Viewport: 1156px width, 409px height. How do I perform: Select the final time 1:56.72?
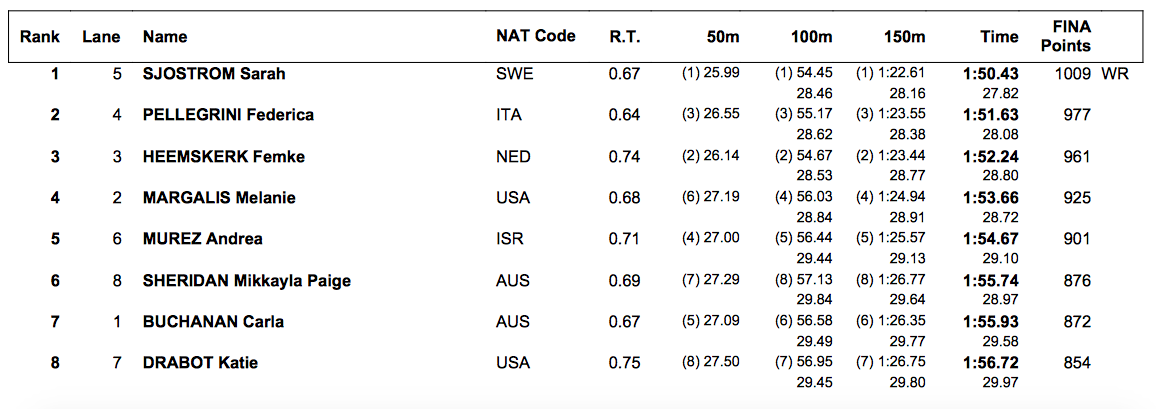pos(990,363)
